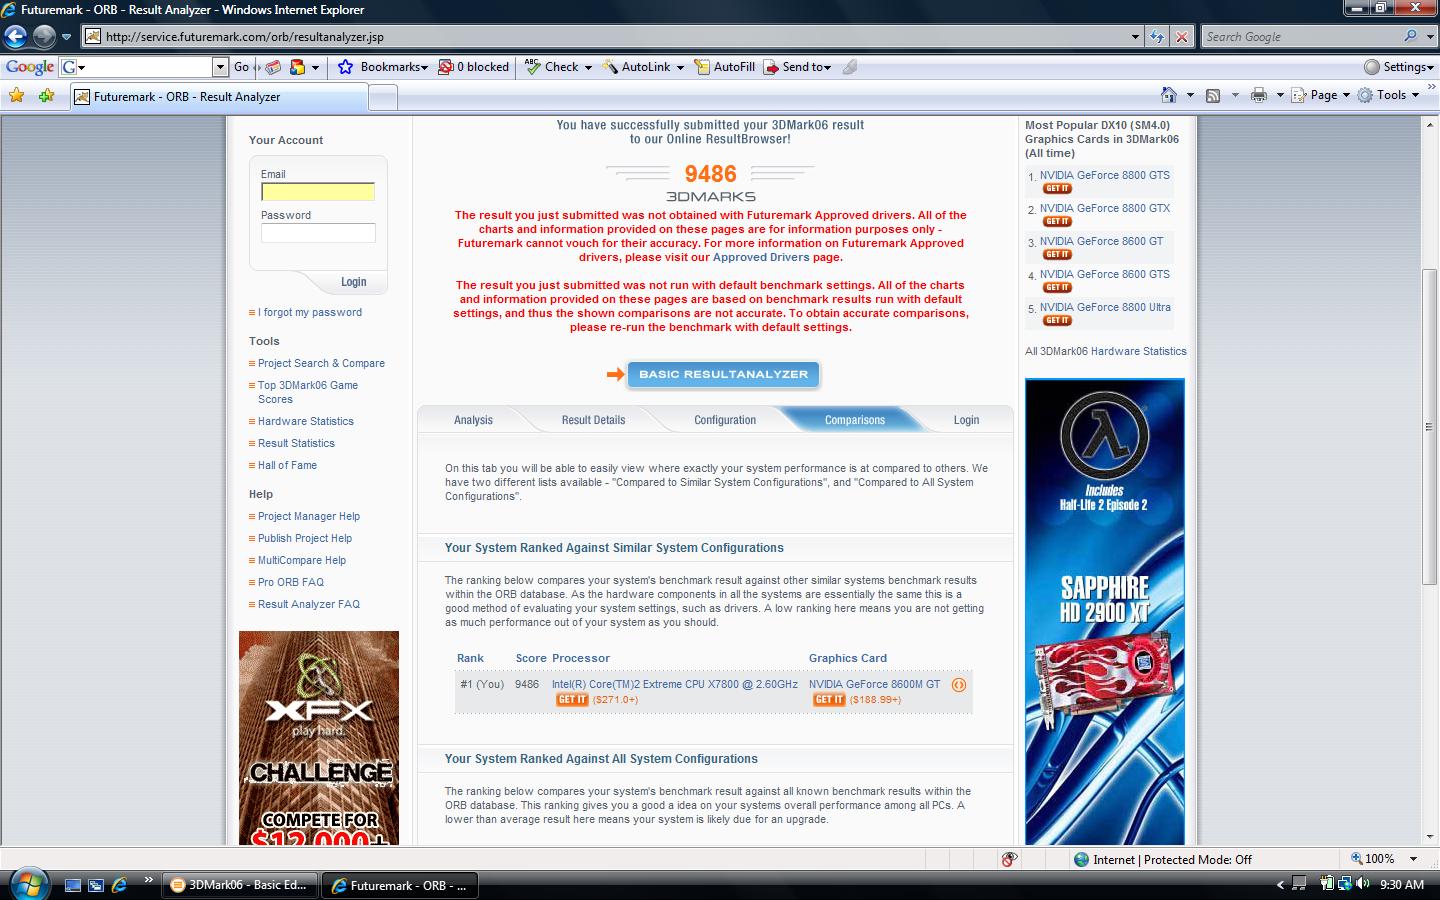Click the browser Back arrow button
This screenshot has height=900, width=1440.
coord(15,37)
